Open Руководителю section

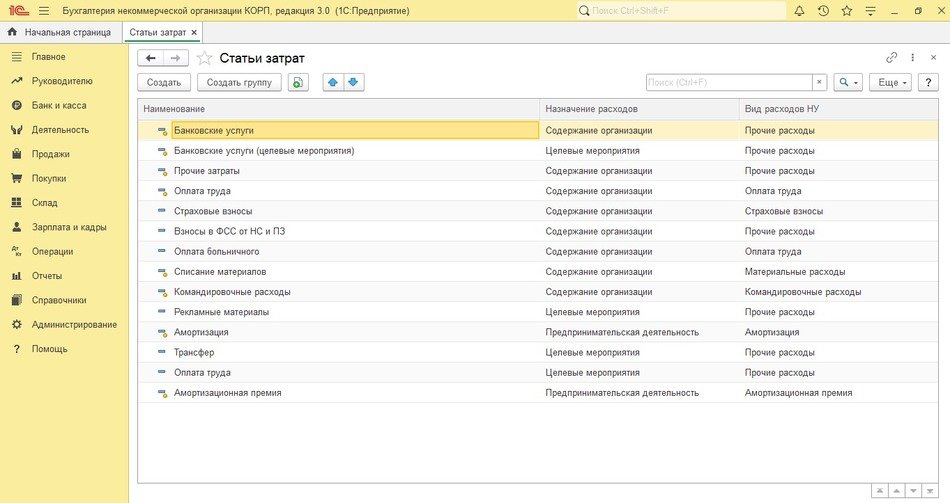pyautogui.click(x=64, y=81)
